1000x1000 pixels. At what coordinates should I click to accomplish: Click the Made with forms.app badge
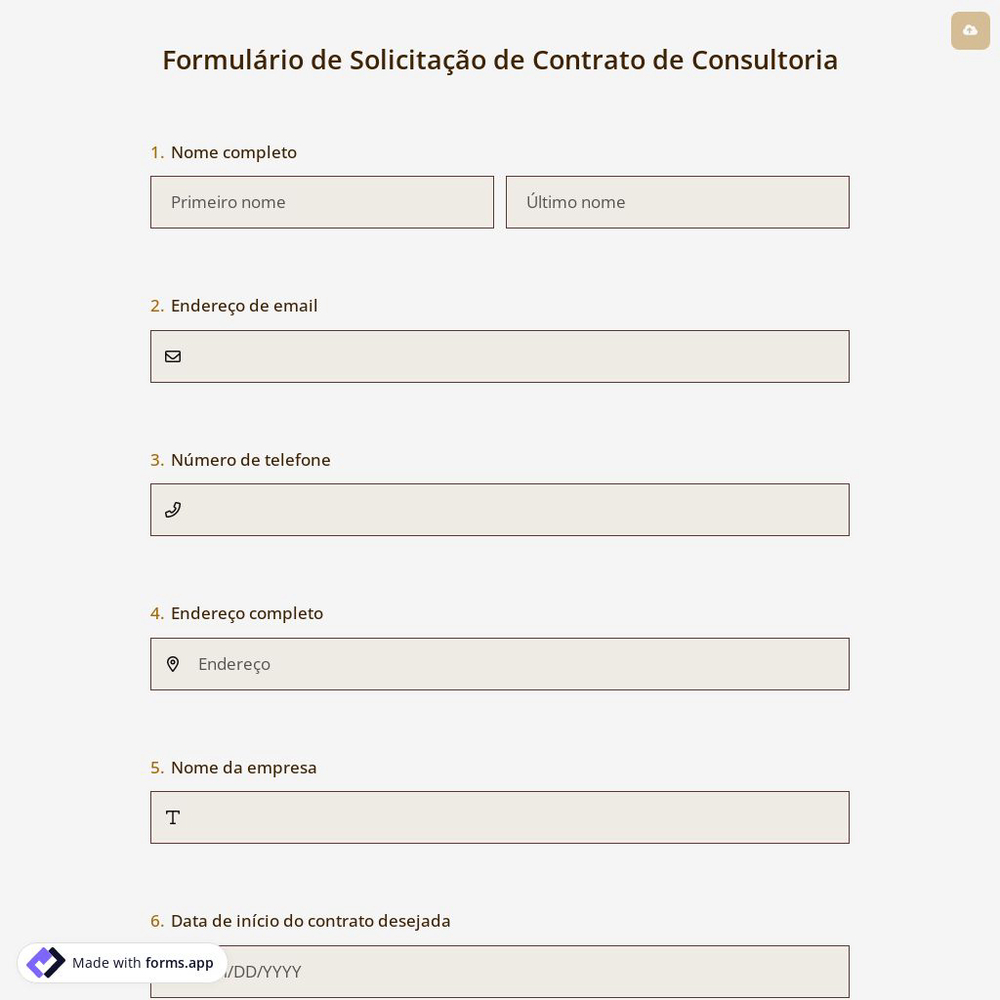pos(120,962)
